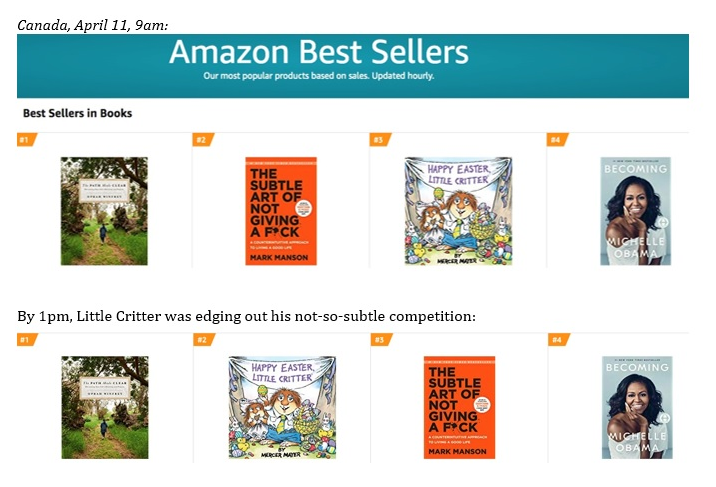Screen dimensions: 716x487
Task: Open The Path Made Clear cover in the 9am list
Action: [104, 211]
